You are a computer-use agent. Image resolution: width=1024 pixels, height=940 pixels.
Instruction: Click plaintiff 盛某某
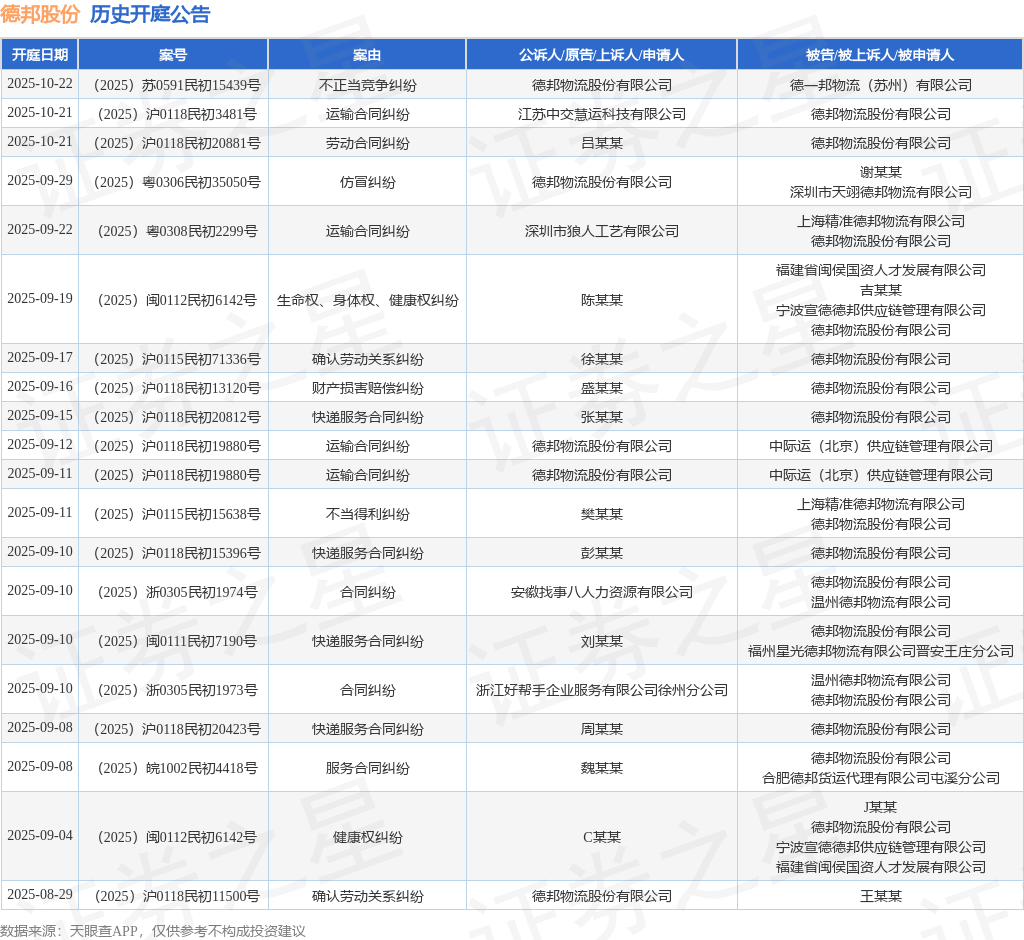tap(601, 388)
